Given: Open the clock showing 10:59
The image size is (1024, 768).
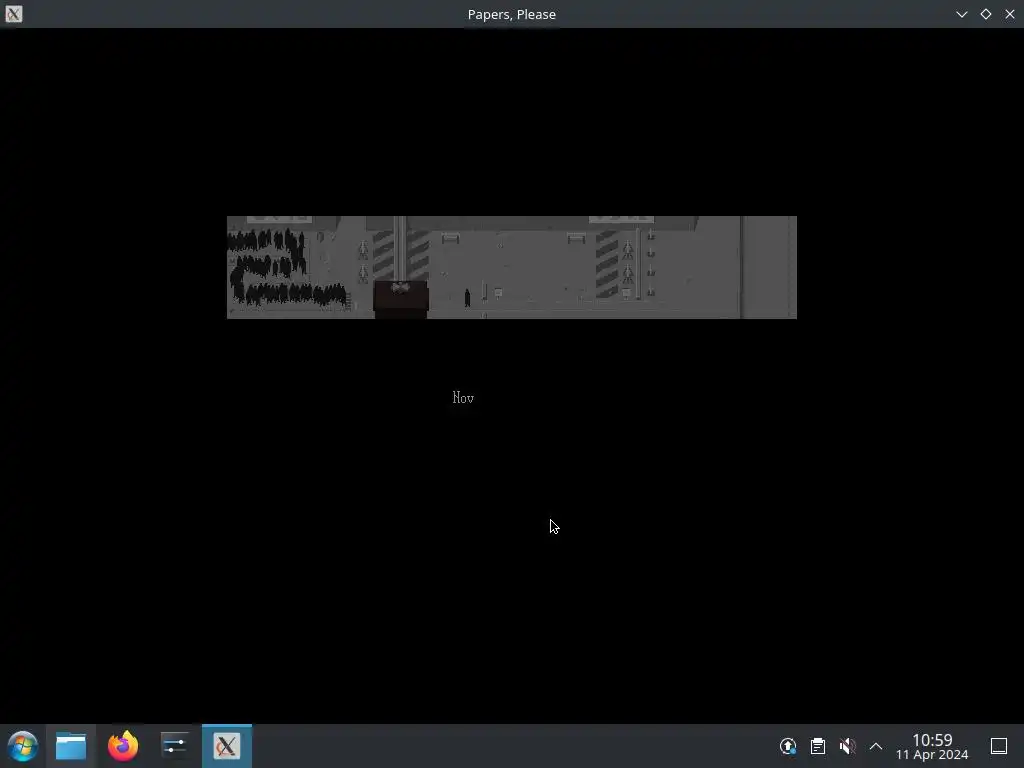Looking at the screenshot, I should [932, 746].
